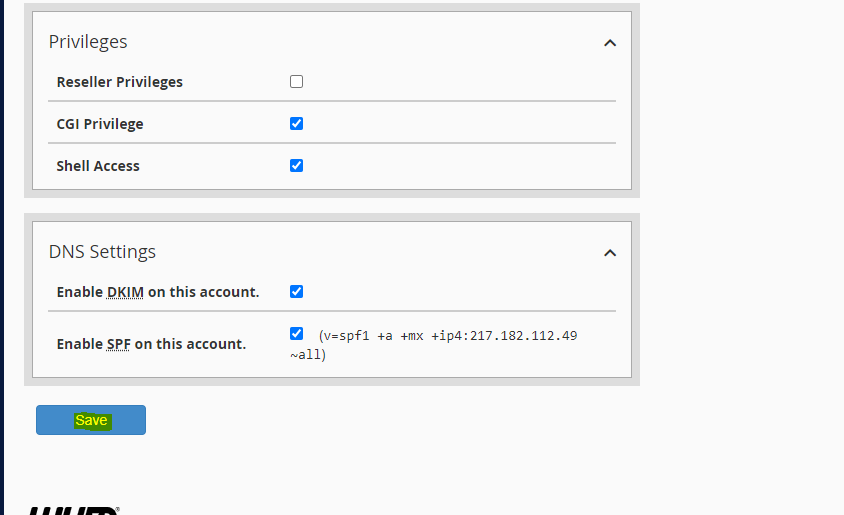
Task: Click the underlined DKIM abbreviation
Action: click(x=125, y=292)
